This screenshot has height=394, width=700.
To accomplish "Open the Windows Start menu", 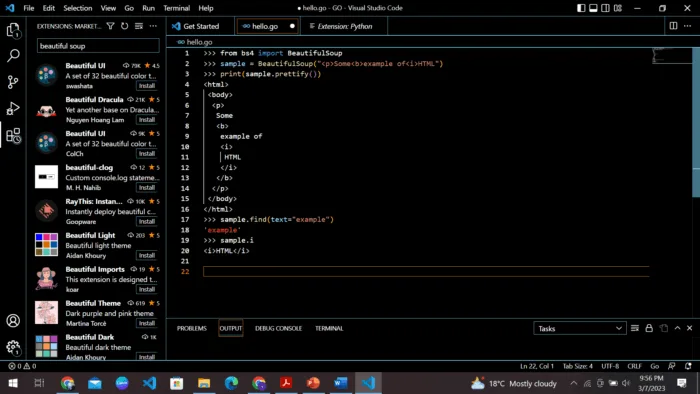I will coord(13,383).
